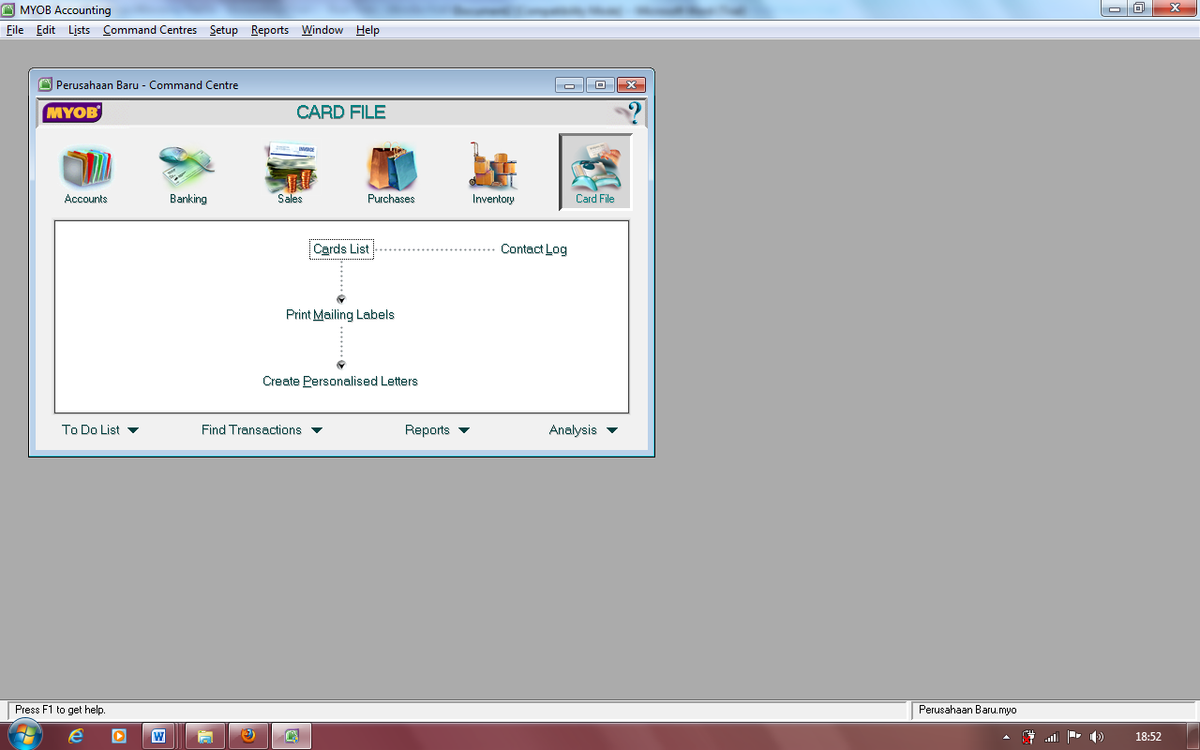Image resolution: width=1200 pixels, height=750 pixels.
Task: Click the CARD FILE heading
Action: [x=341, y=112]
